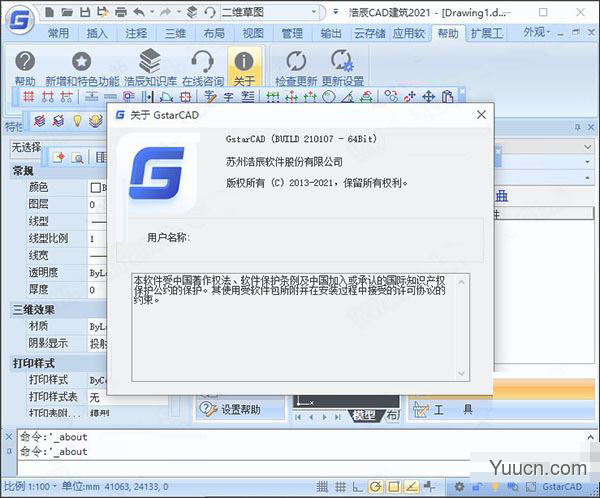This screenshot has height=498, width=600.
Task: Jump to last layout tab arrow
Action: (x=338, y=417)
